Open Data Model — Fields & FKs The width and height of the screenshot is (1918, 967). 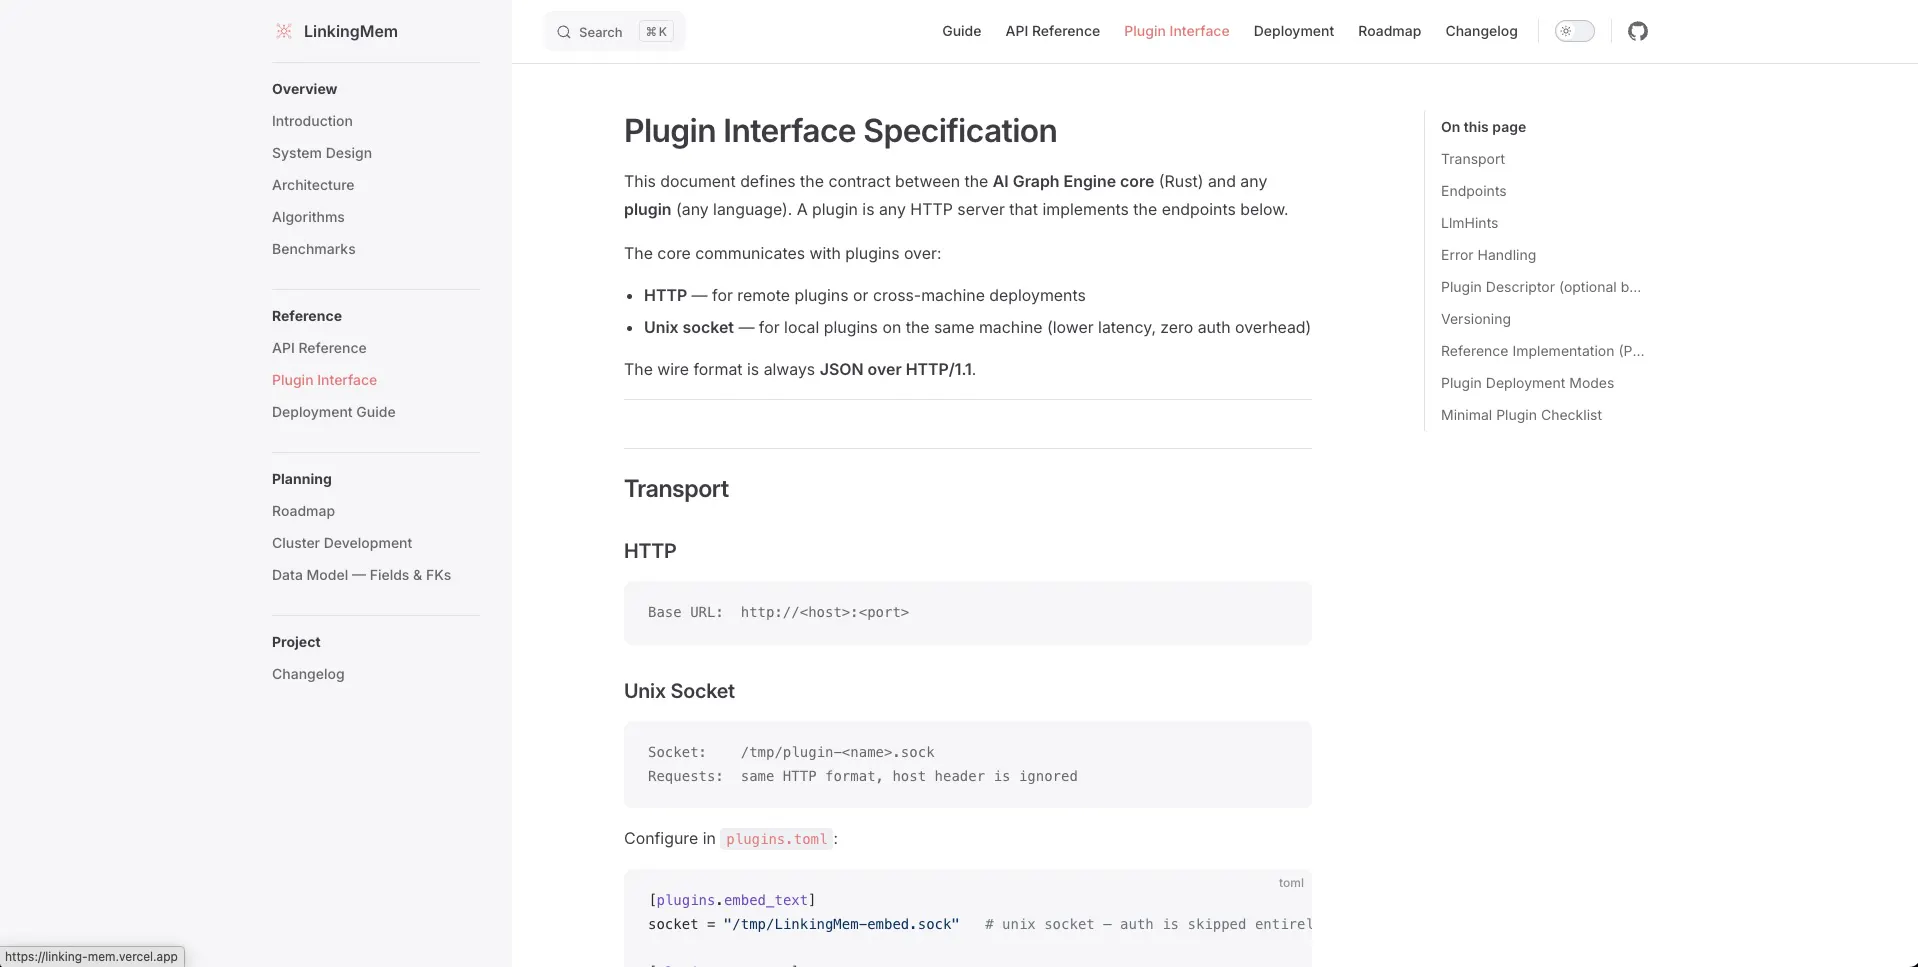361,575
